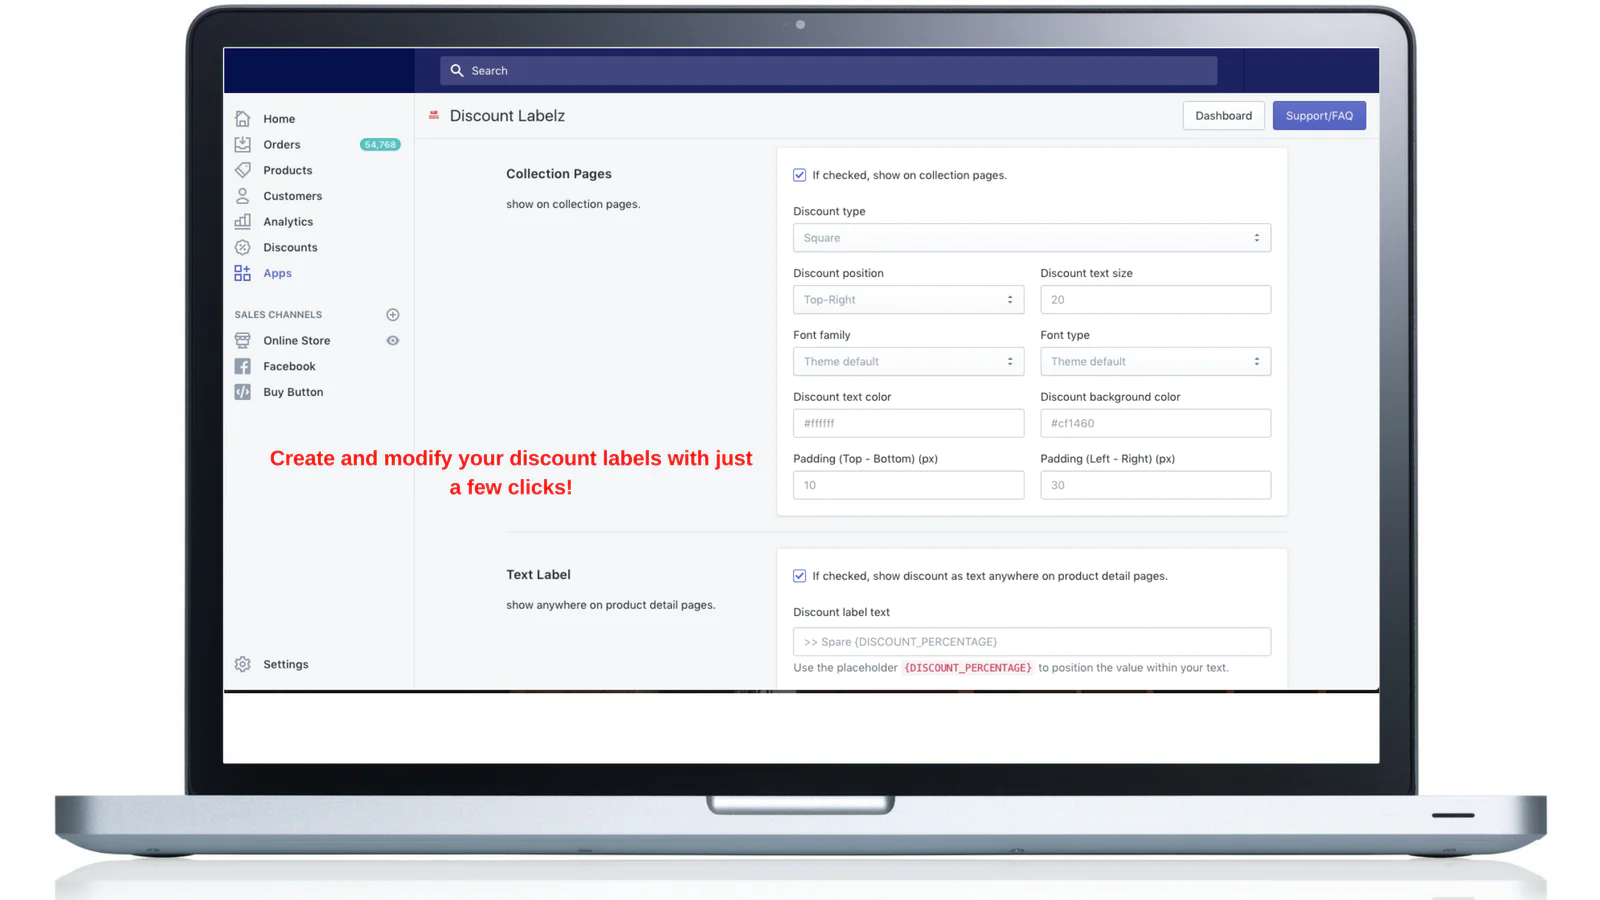Open Buy Button sales channel
The height and width of the screenshot is (900, 1600).
pyautogui.click(x=293, y=392)
